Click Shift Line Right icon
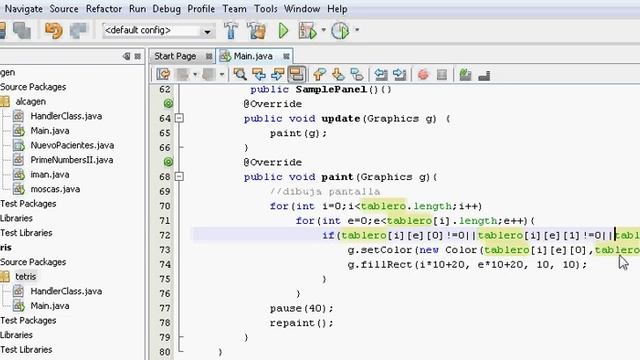This screenshot has width=640, height=360. [400, 74]
